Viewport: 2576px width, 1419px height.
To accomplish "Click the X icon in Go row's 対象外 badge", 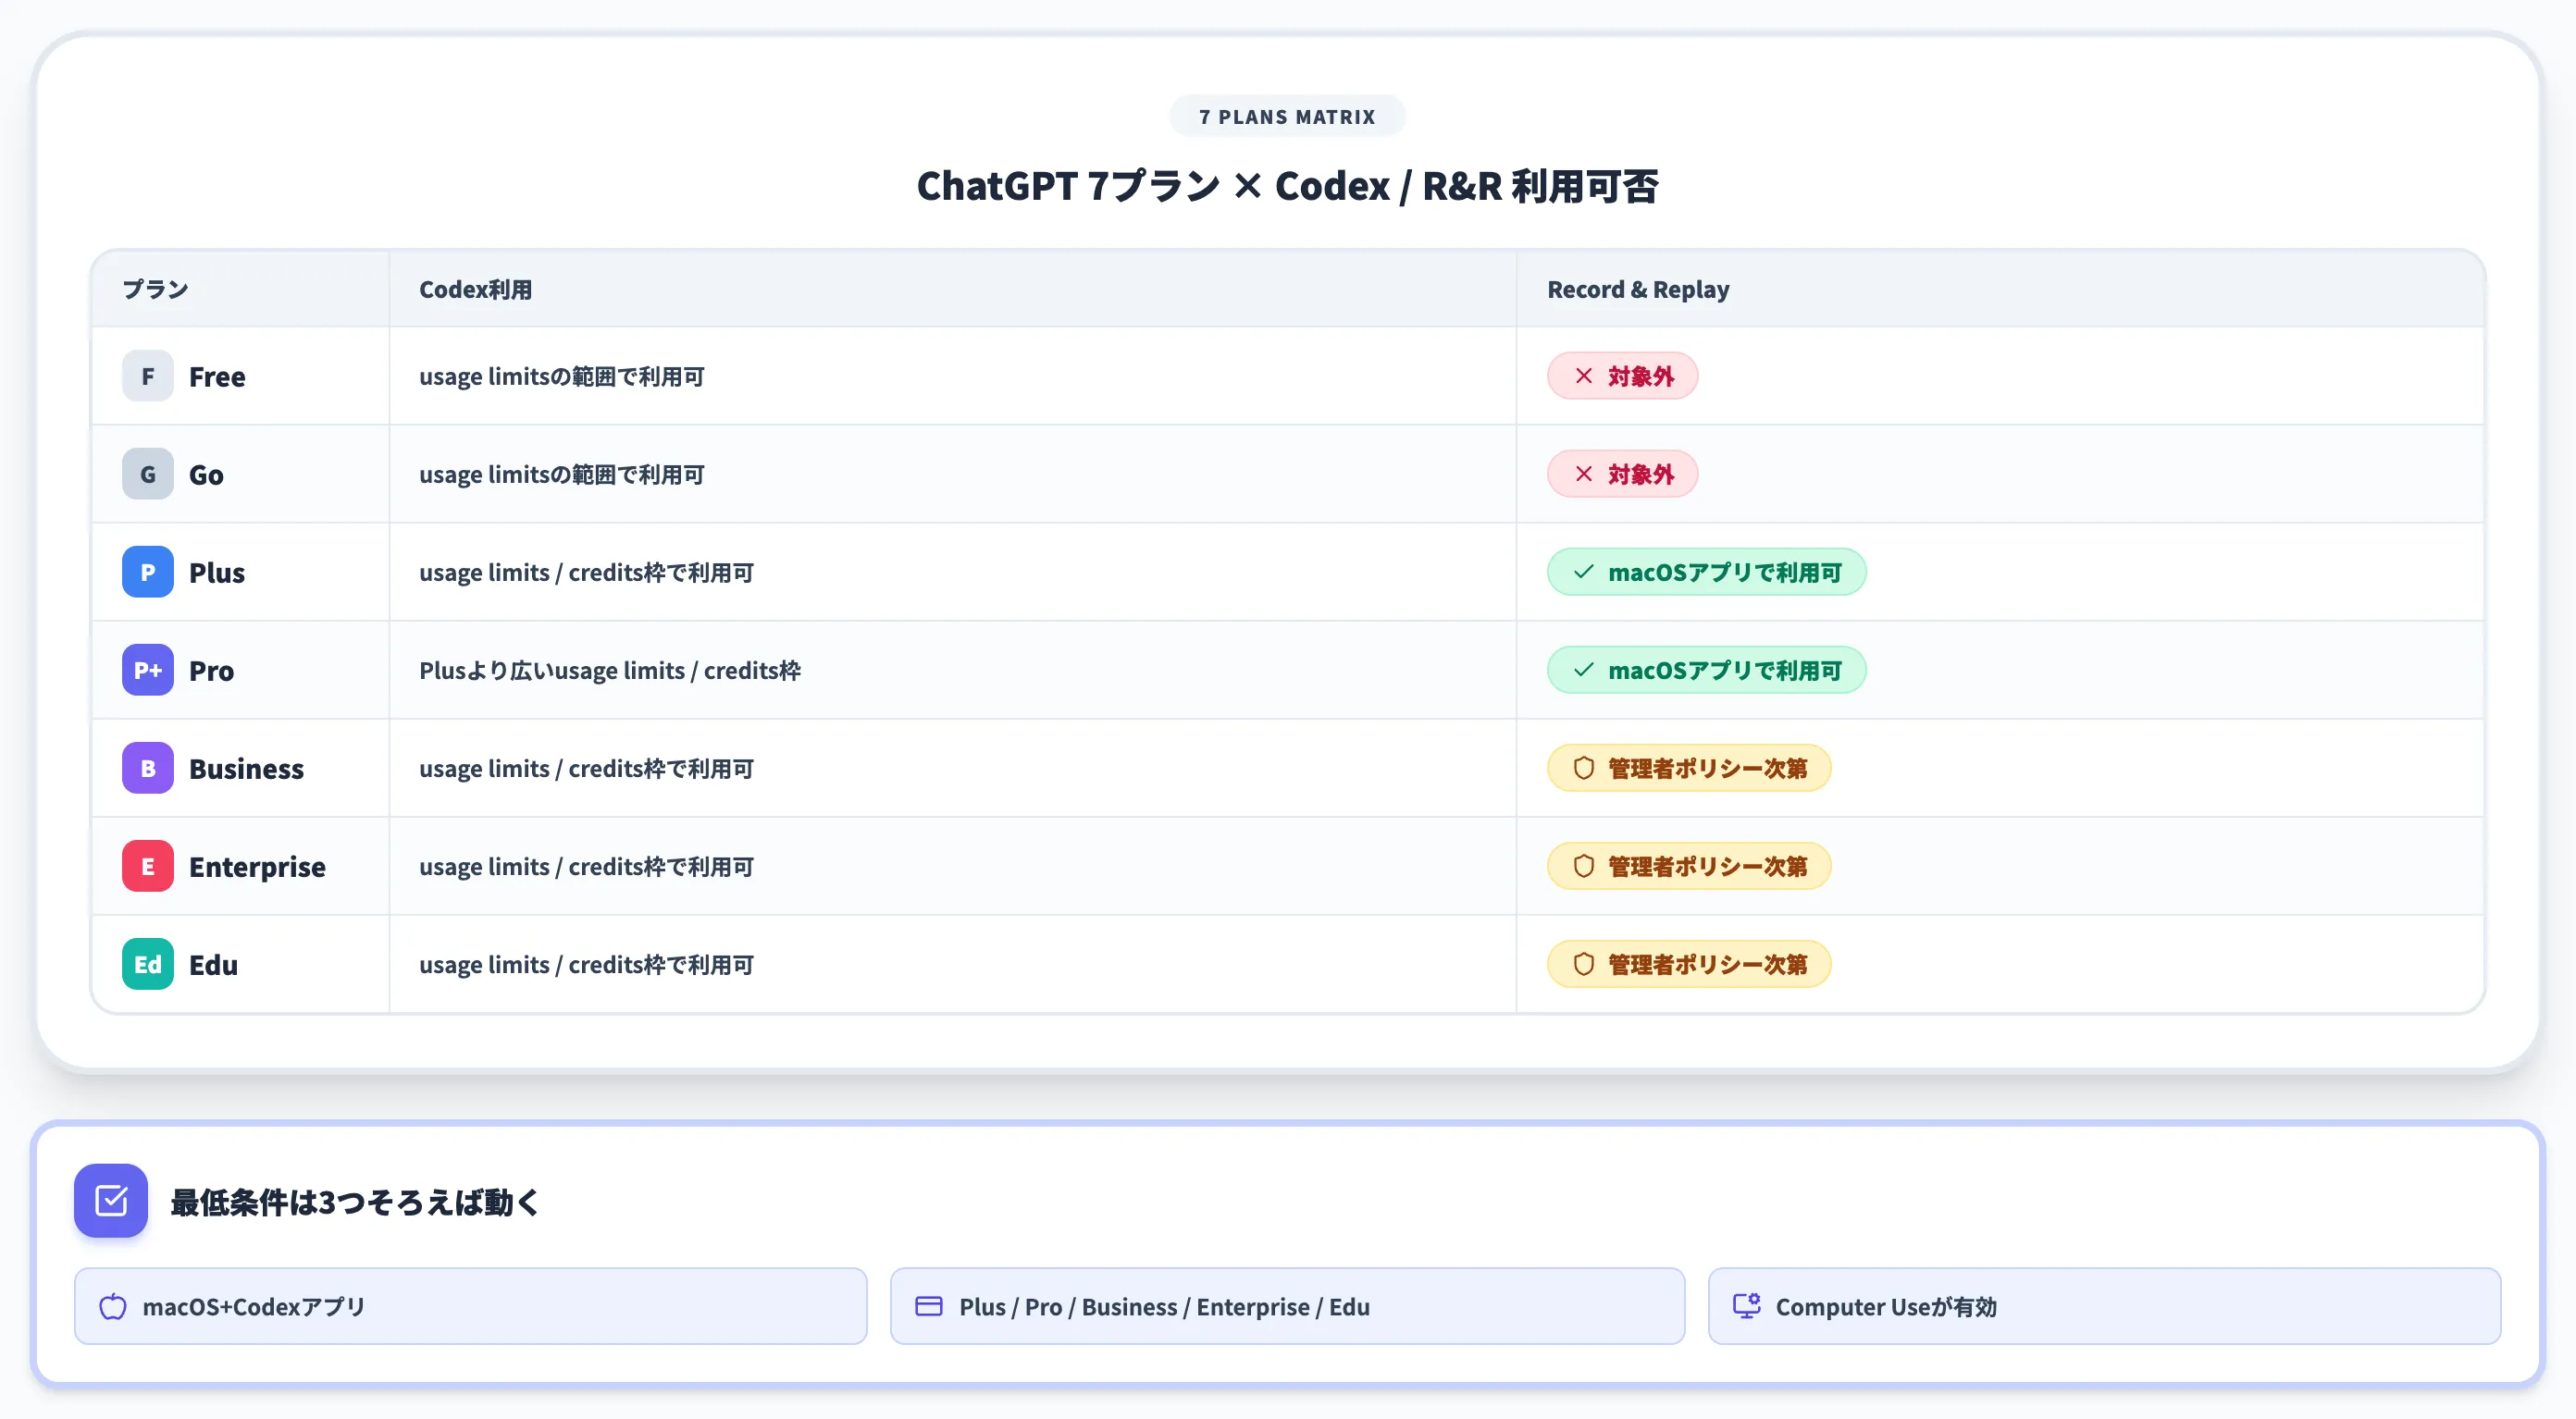I will [x=1584, y=474].
